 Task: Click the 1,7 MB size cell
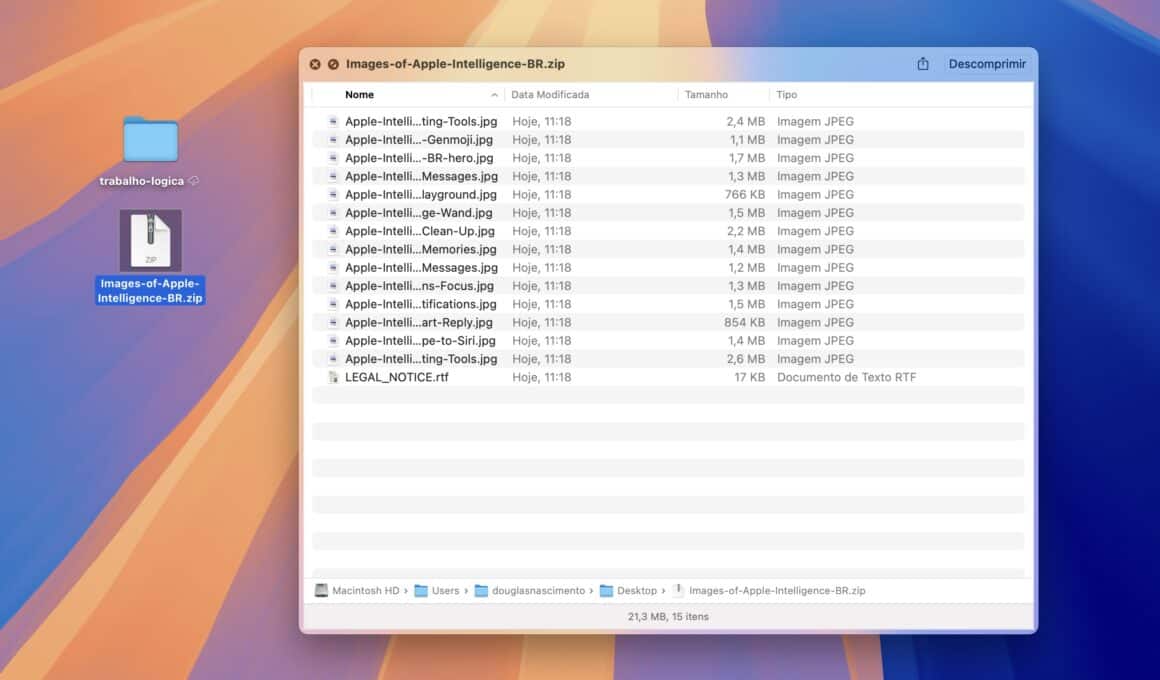point(747,158)
